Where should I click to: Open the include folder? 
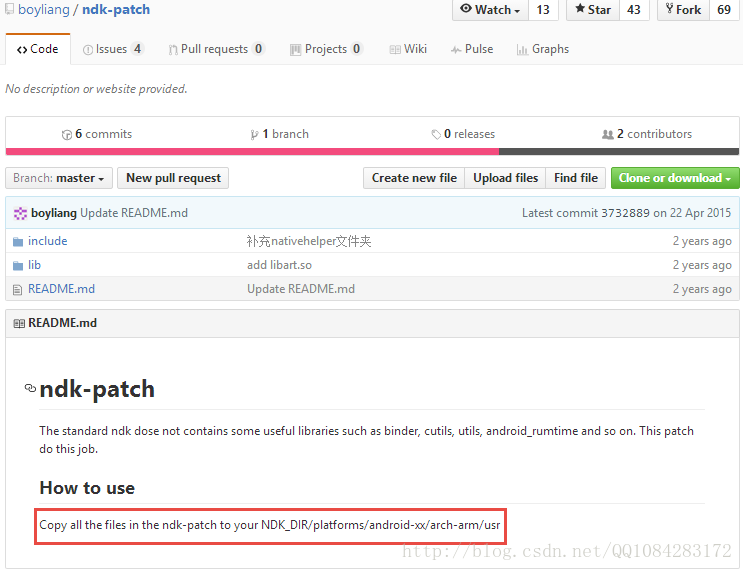(x=47, y=241)
